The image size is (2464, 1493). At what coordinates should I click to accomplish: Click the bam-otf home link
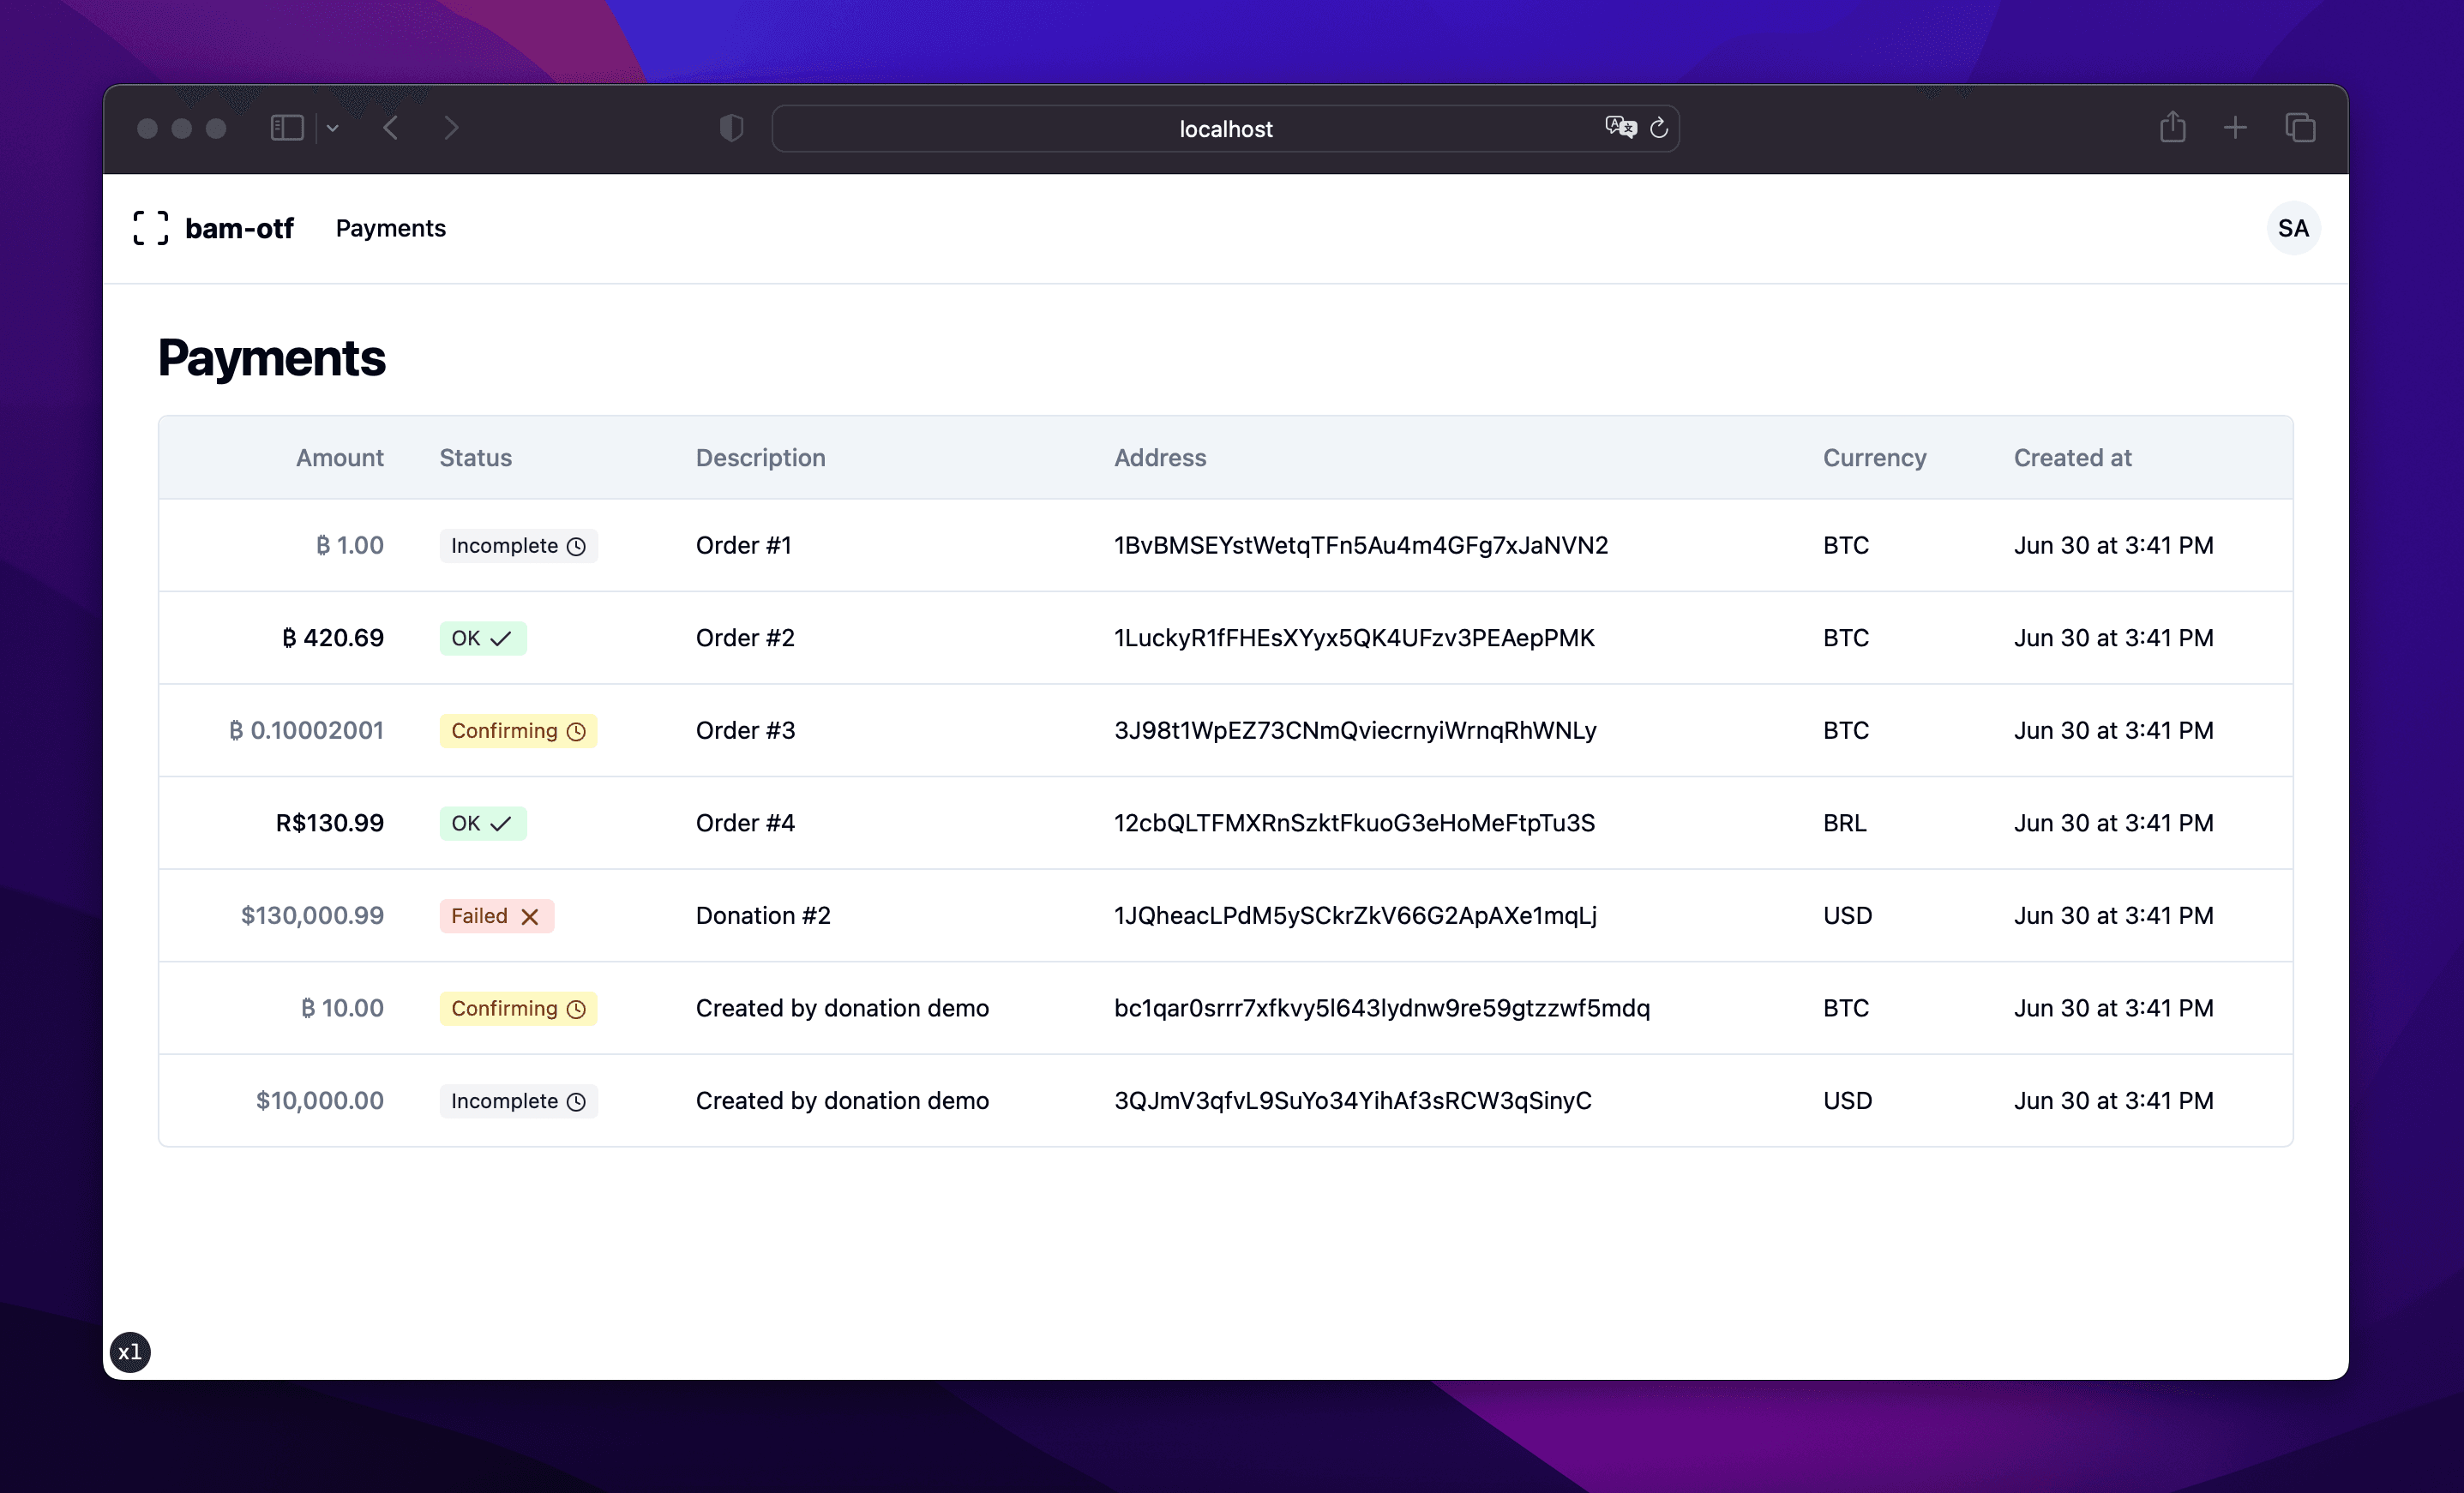[239, 228]
